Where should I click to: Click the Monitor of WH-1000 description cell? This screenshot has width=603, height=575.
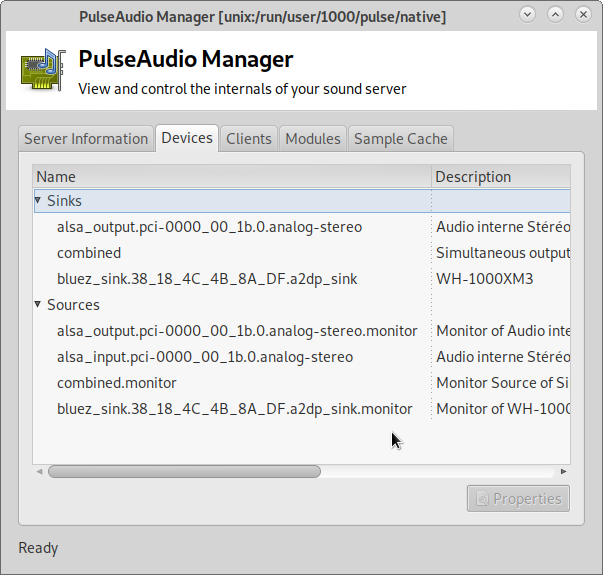[x=503, y=409]
